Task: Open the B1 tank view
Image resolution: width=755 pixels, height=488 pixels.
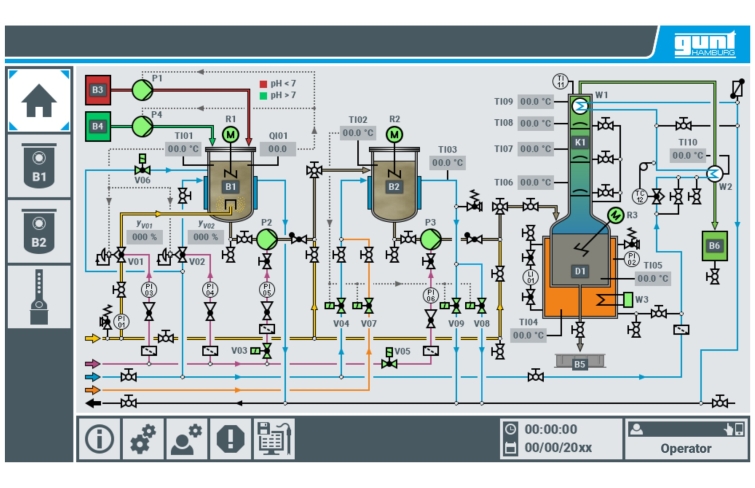Action: click(x=39, y=166)
